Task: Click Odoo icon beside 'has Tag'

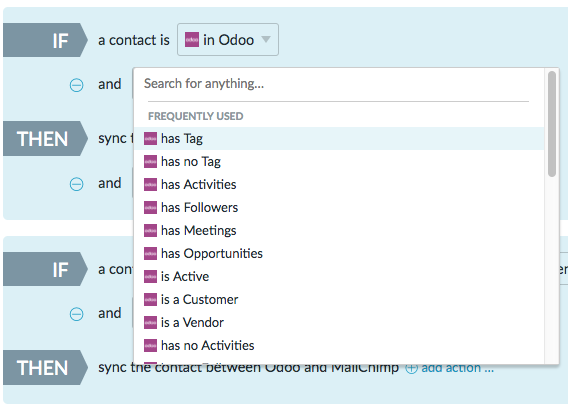Action: point(150,138)
